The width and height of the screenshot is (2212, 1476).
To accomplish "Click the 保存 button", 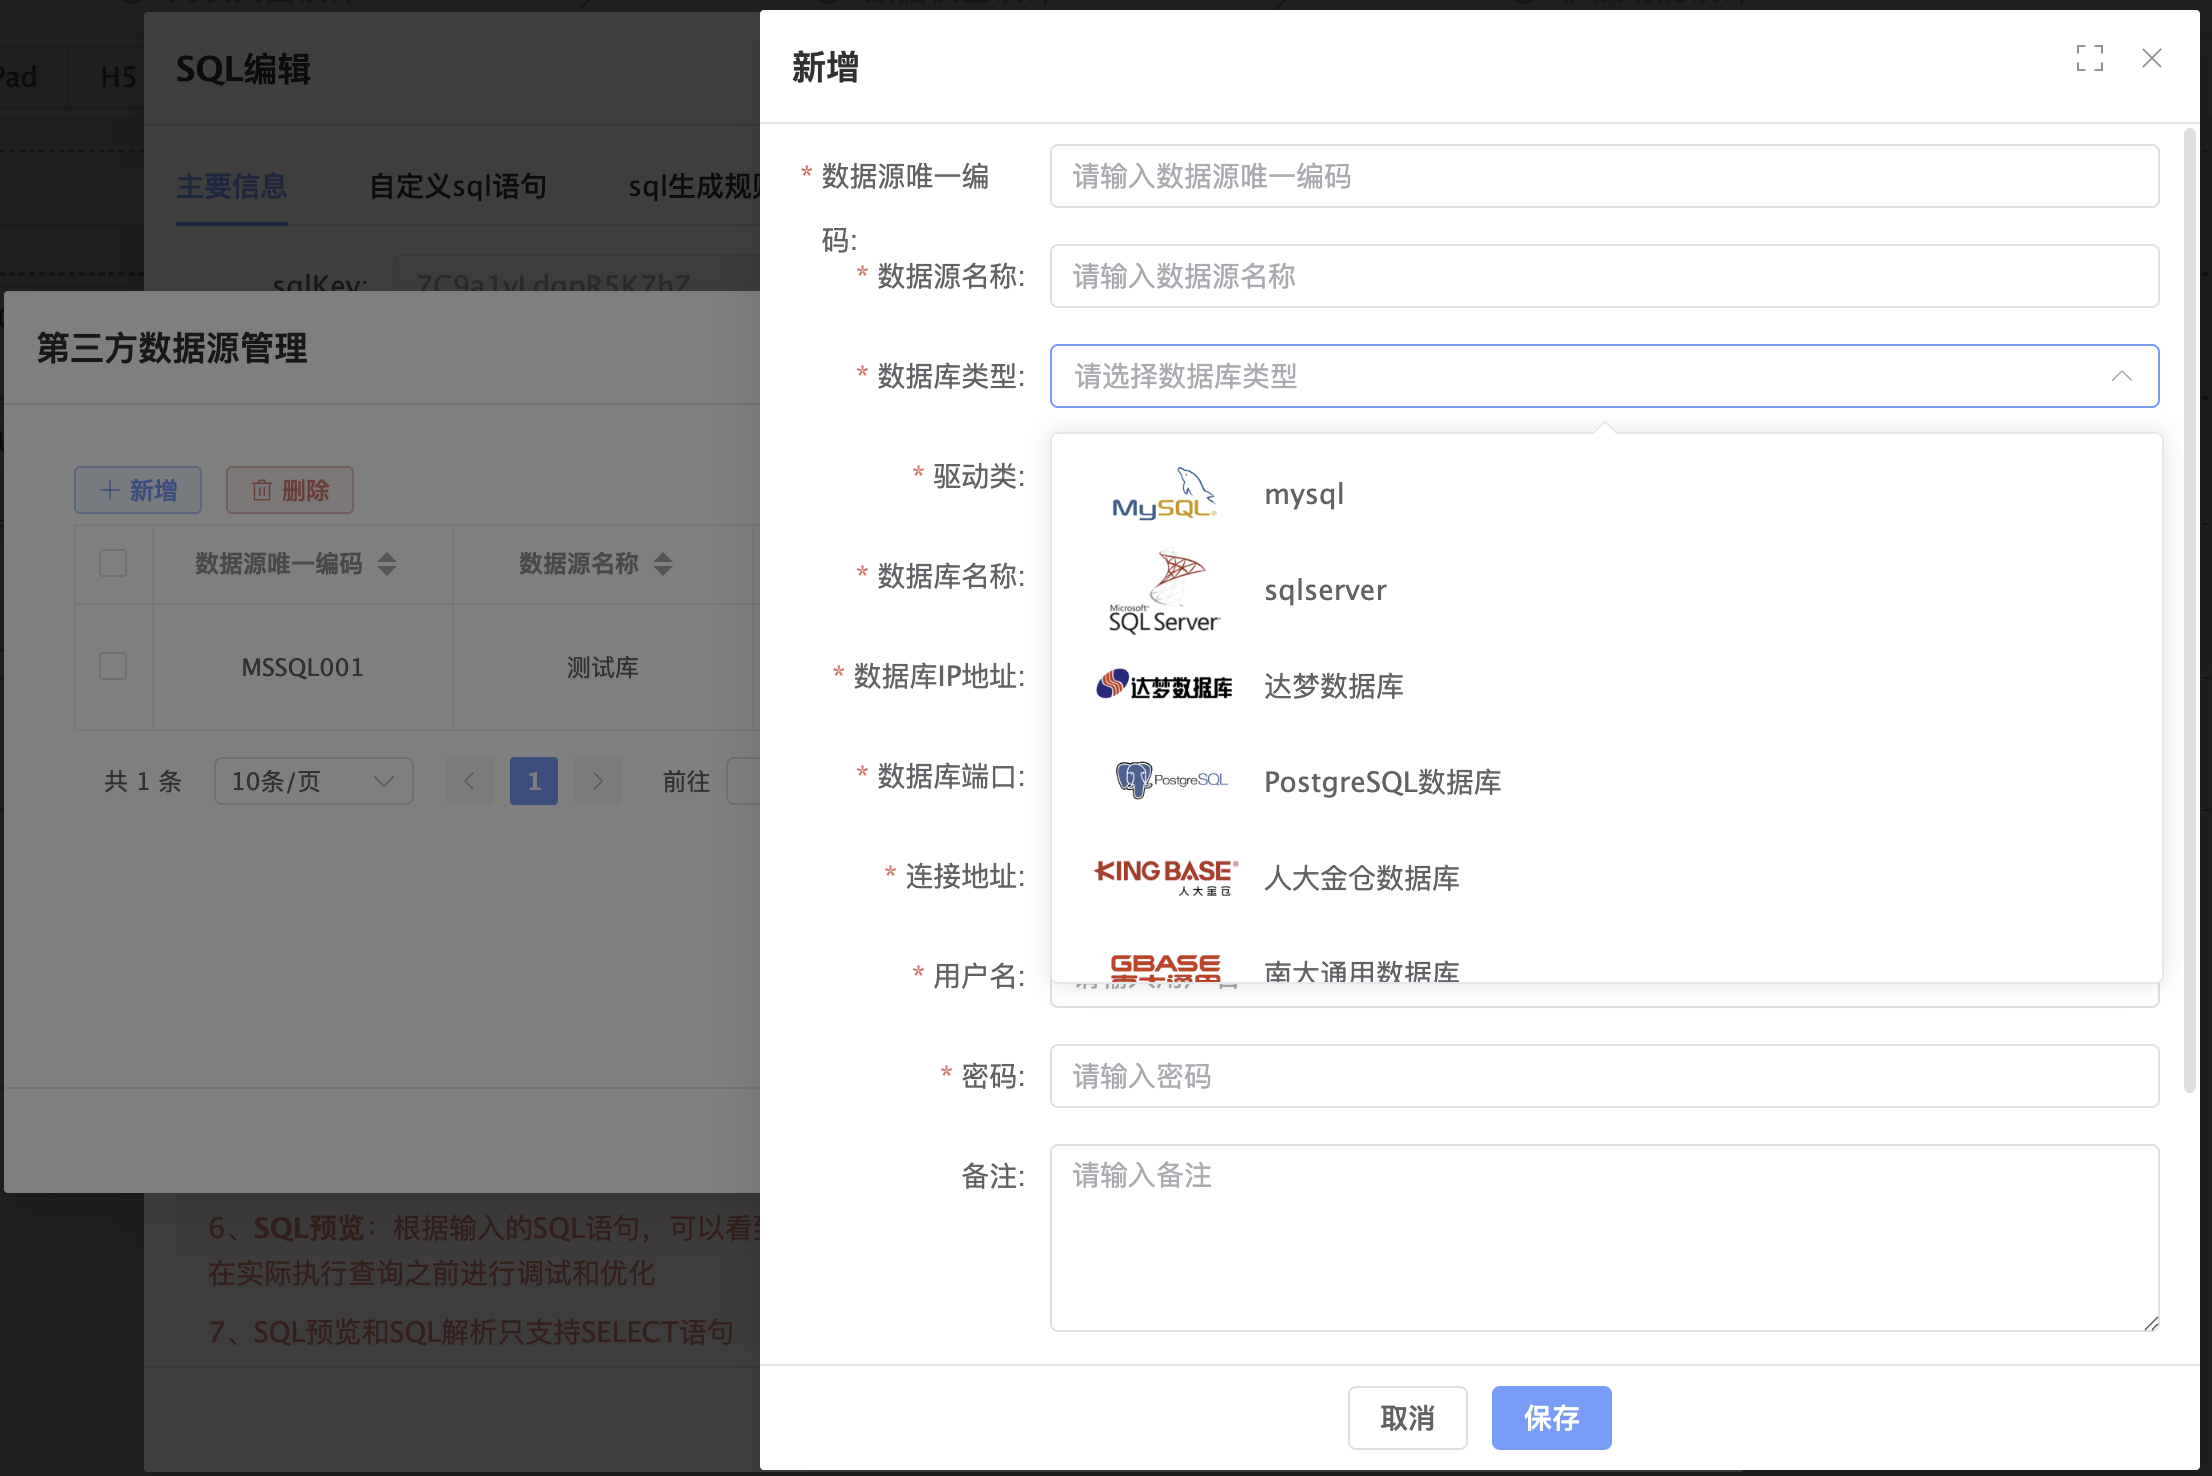I will pos(1551,1417).
